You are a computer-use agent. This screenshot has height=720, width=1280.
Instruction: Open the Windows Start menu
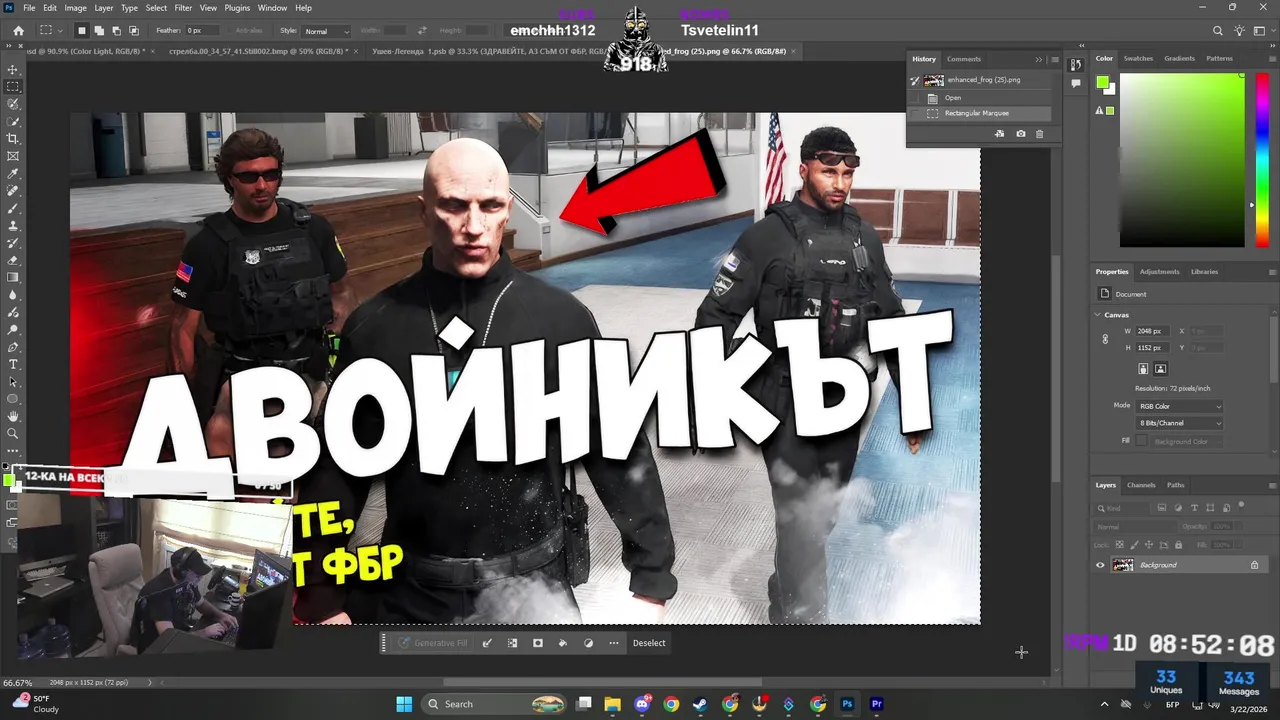(404, 704)
